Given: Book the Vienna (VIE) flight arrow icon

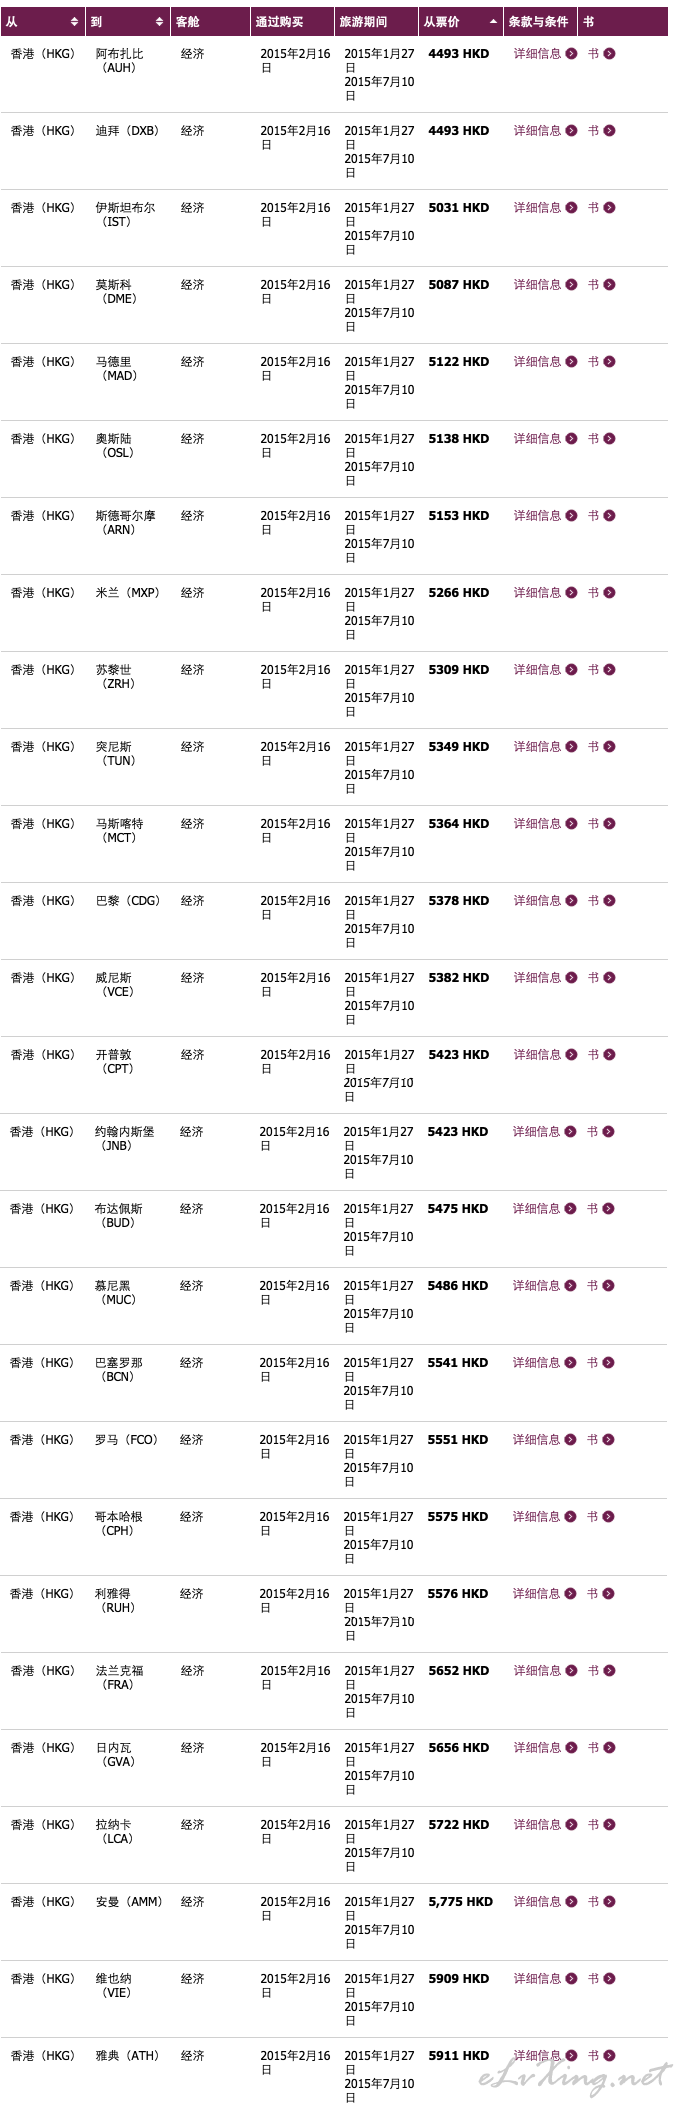Looking at the screenshot, I should [610, 1979].
